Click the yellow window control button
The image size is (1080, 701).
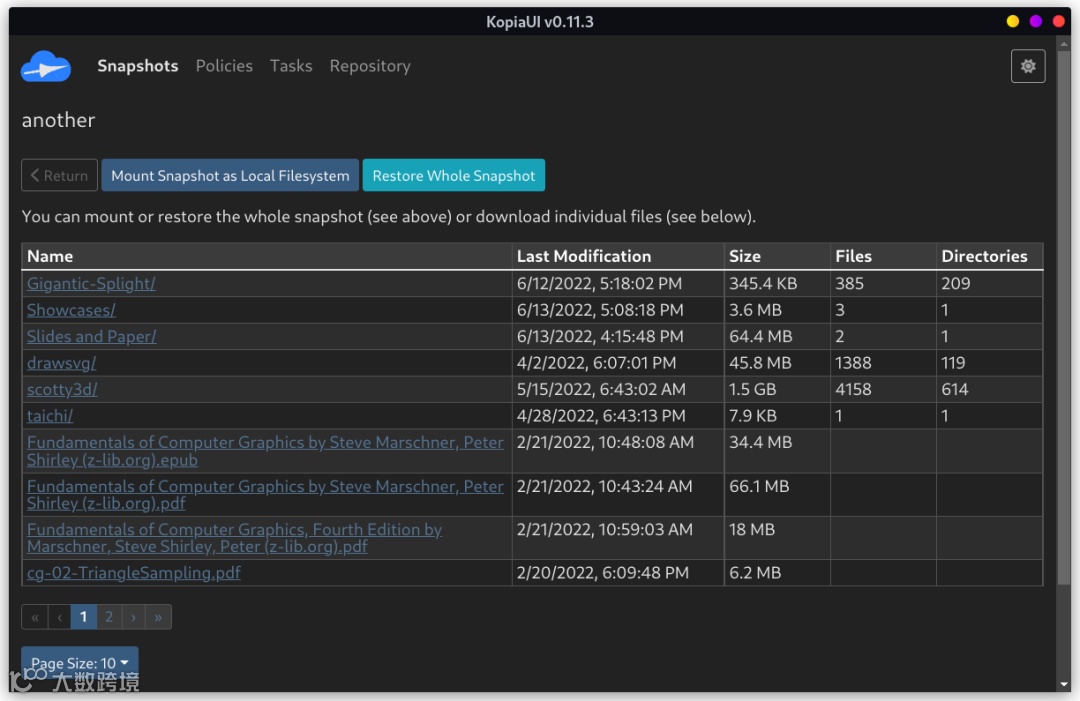[1013, 21]
